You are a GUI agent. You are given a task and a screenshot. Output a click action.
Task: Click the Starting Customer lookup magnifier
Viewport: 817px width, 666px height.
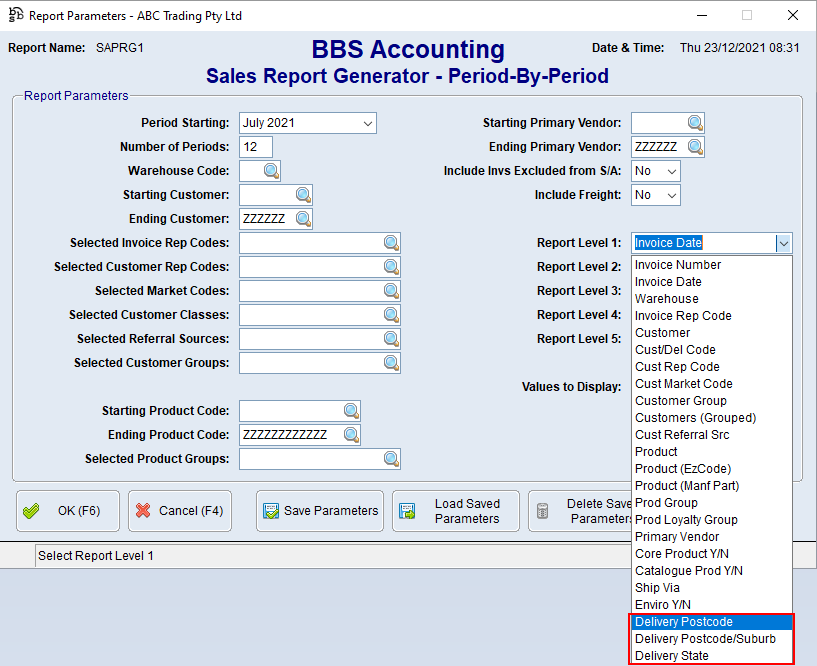(303, 195)
